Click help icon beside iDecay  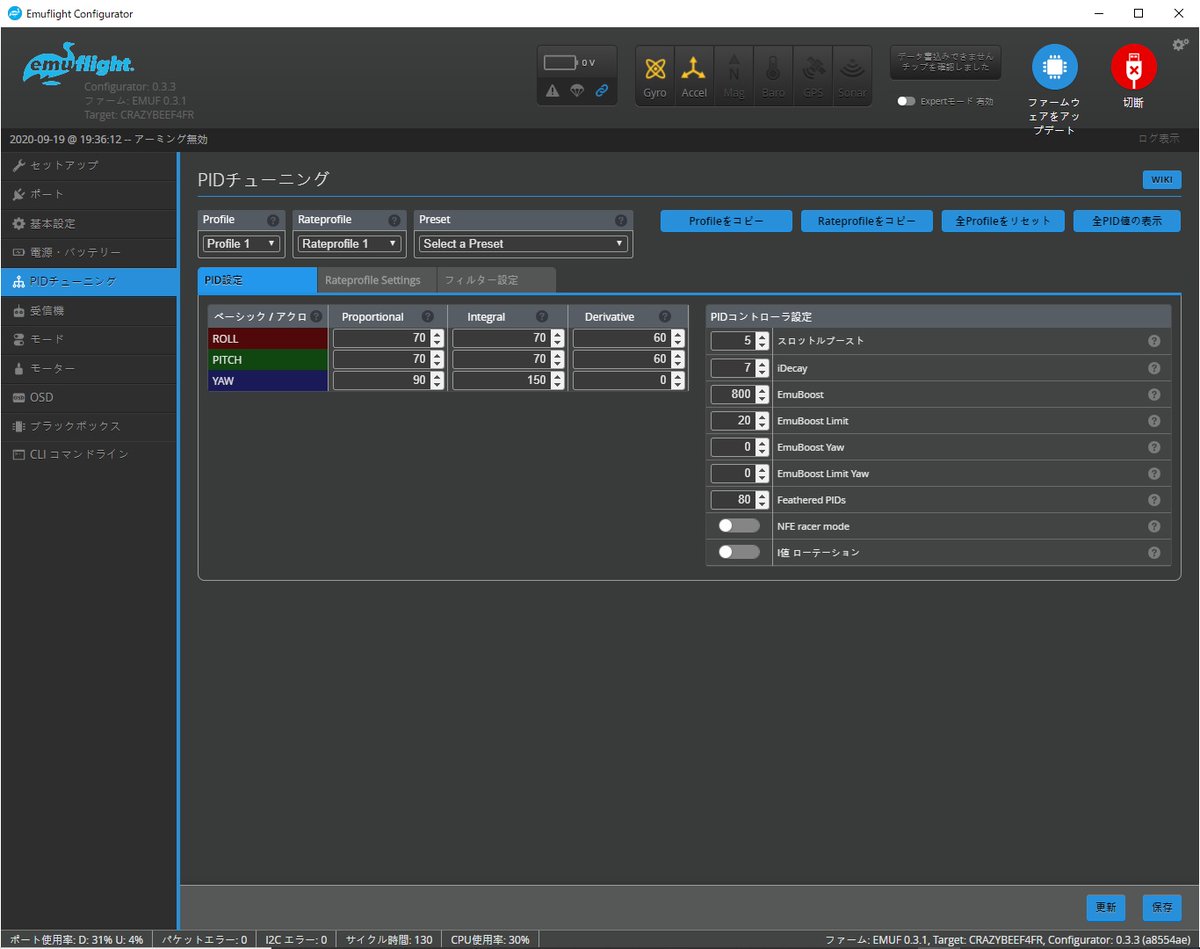pos(1154,368)
